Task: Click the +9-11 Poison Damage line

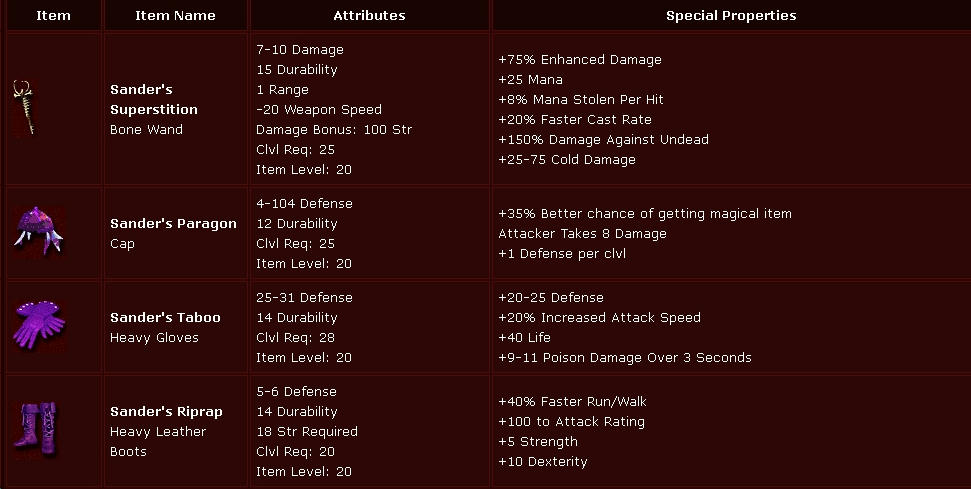Action: [x=625, y=357]
